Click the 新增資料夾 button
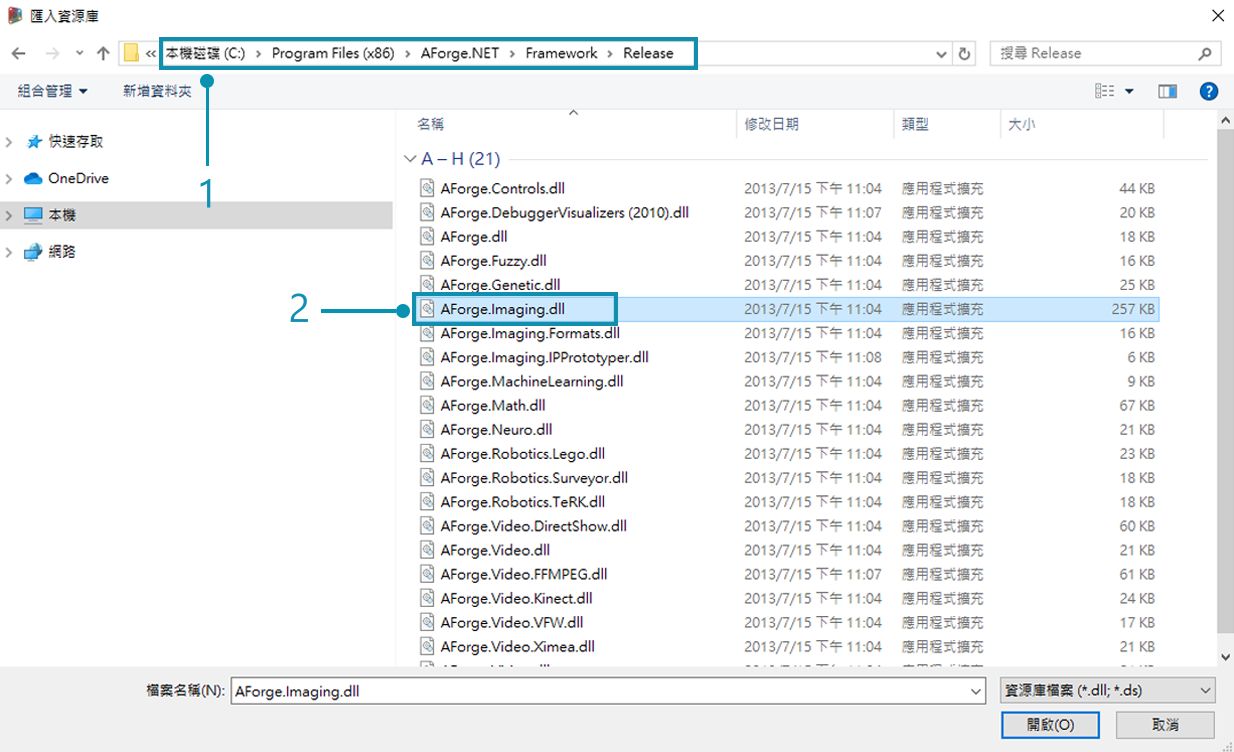Image resolution: width=1234 pixels, height=752 pixels. 157,91
